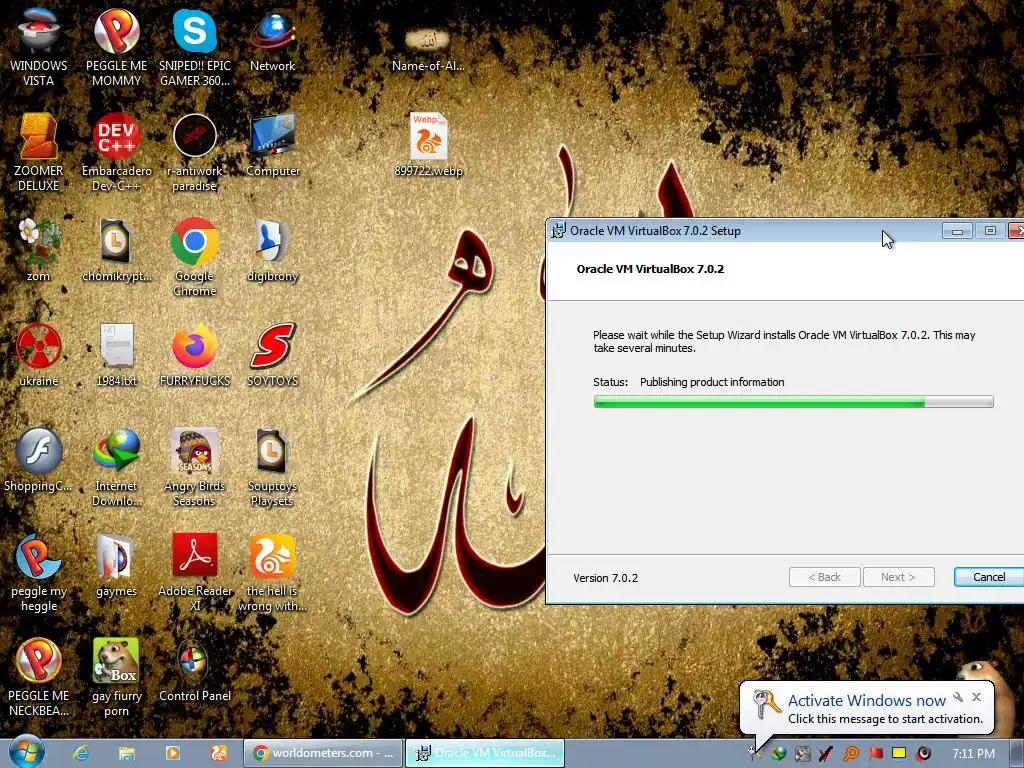Switch to worldometers.com Chrome taskbar window
This screenshot has width=1024, height=768.
tap(323, 753)
